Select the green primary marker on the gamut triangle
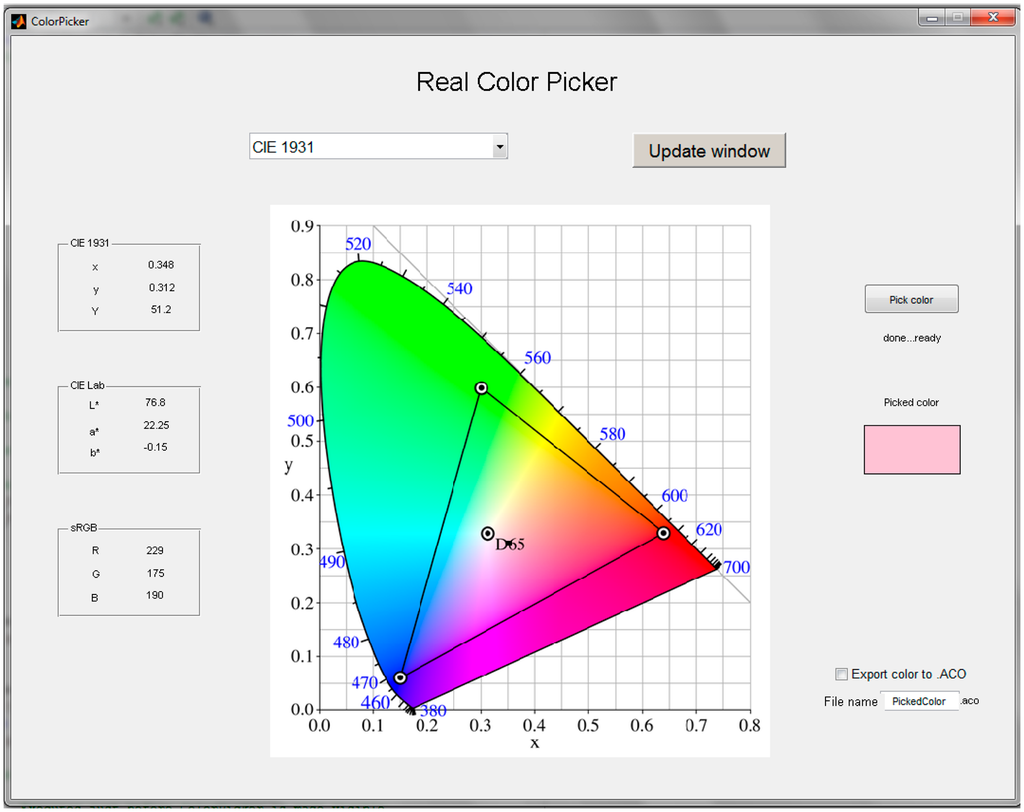This screenshot has width=1024, height=812. point(481,388)
